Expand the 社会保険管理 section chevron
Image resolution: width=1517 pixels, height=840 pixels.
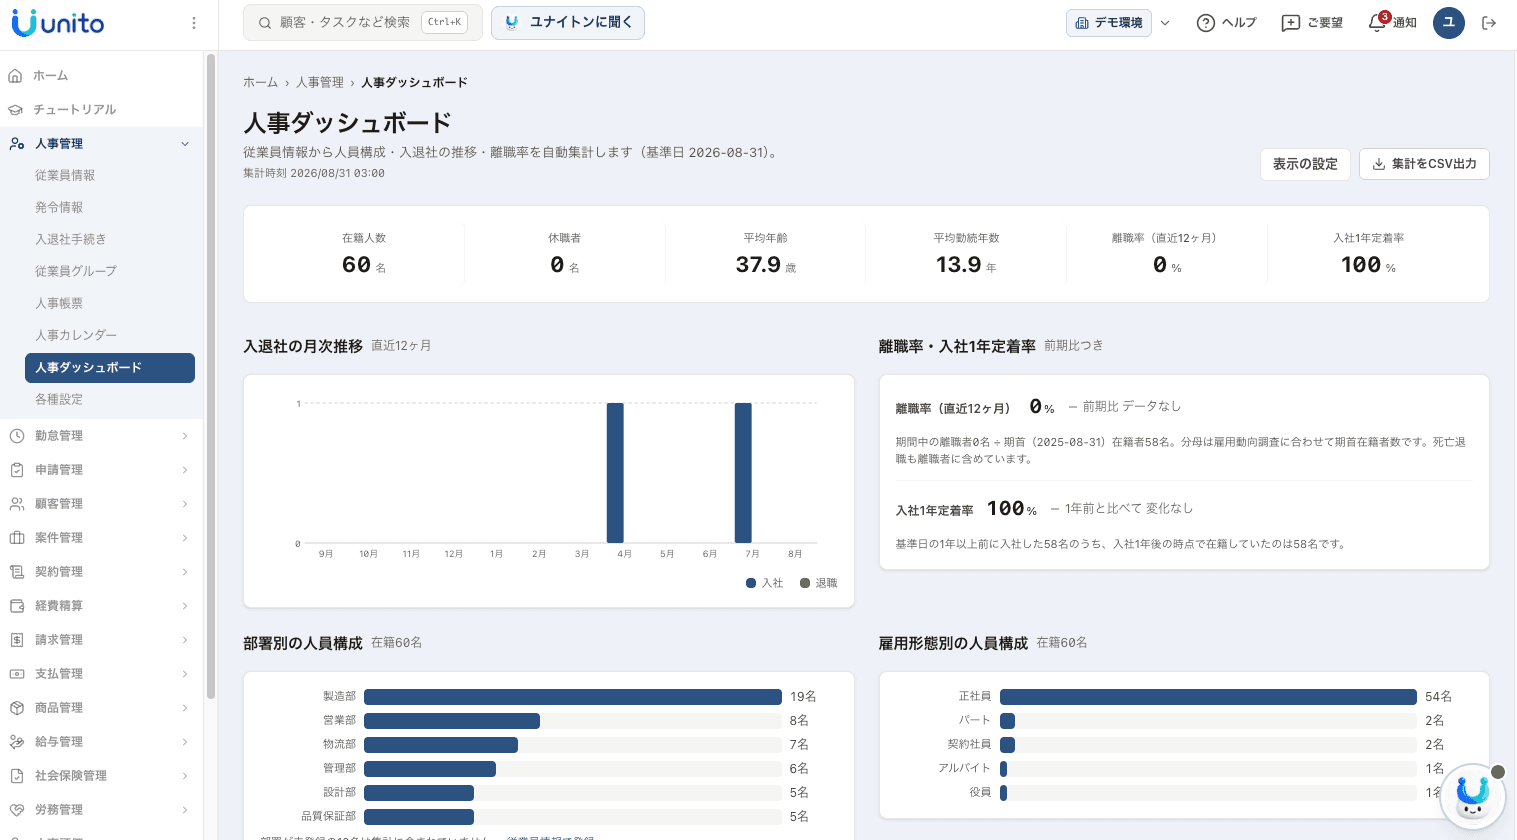[x=185, y=776]
